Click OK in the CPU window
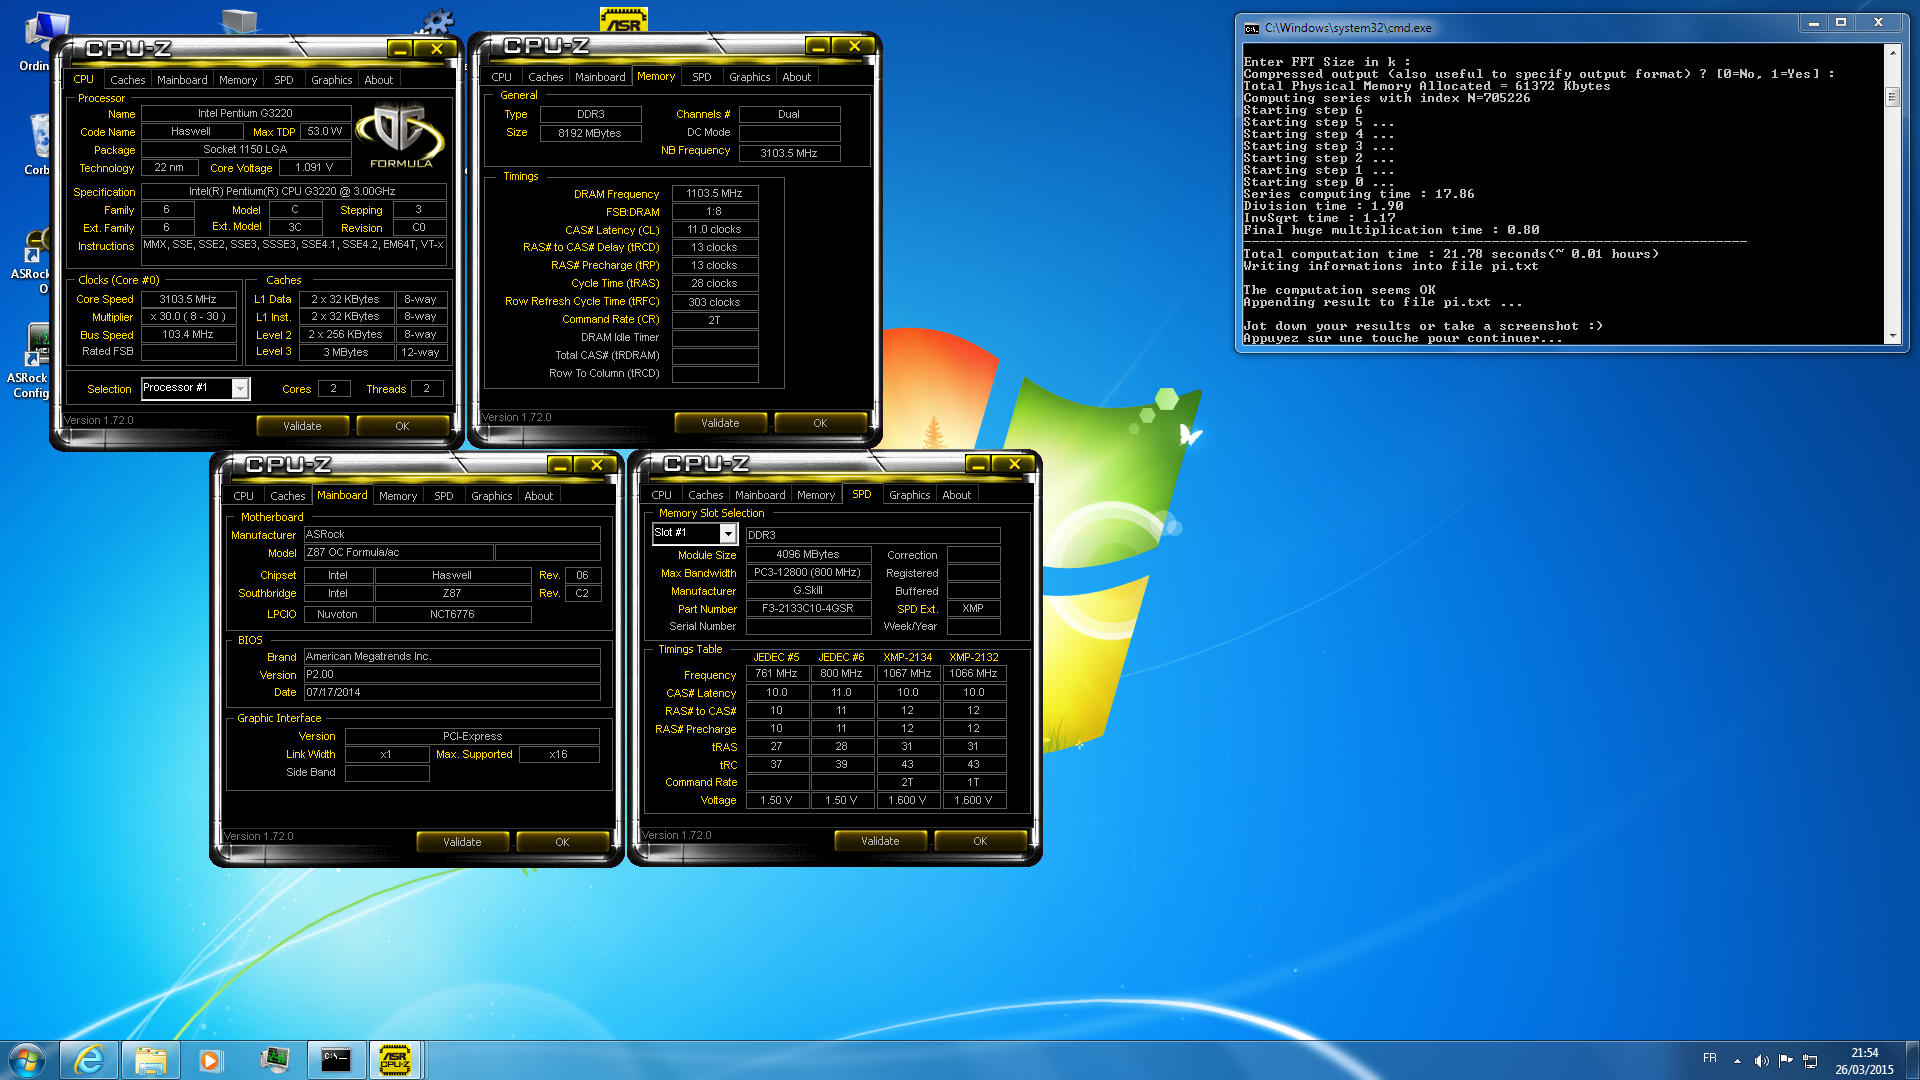Viewport: 1920px width, 1080px height. coord(402,426)
